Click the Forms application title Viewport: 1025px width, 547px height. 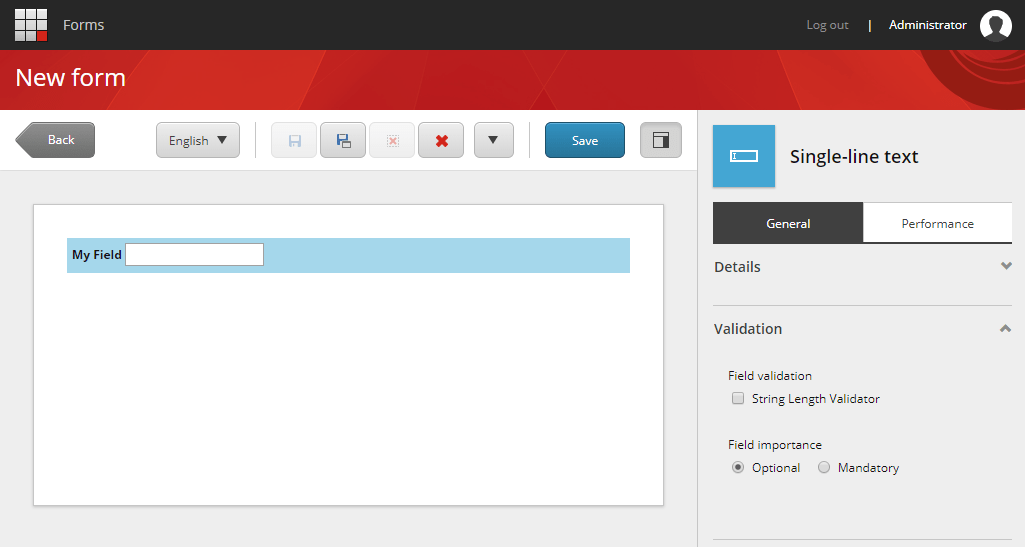[x=84, y=25]
